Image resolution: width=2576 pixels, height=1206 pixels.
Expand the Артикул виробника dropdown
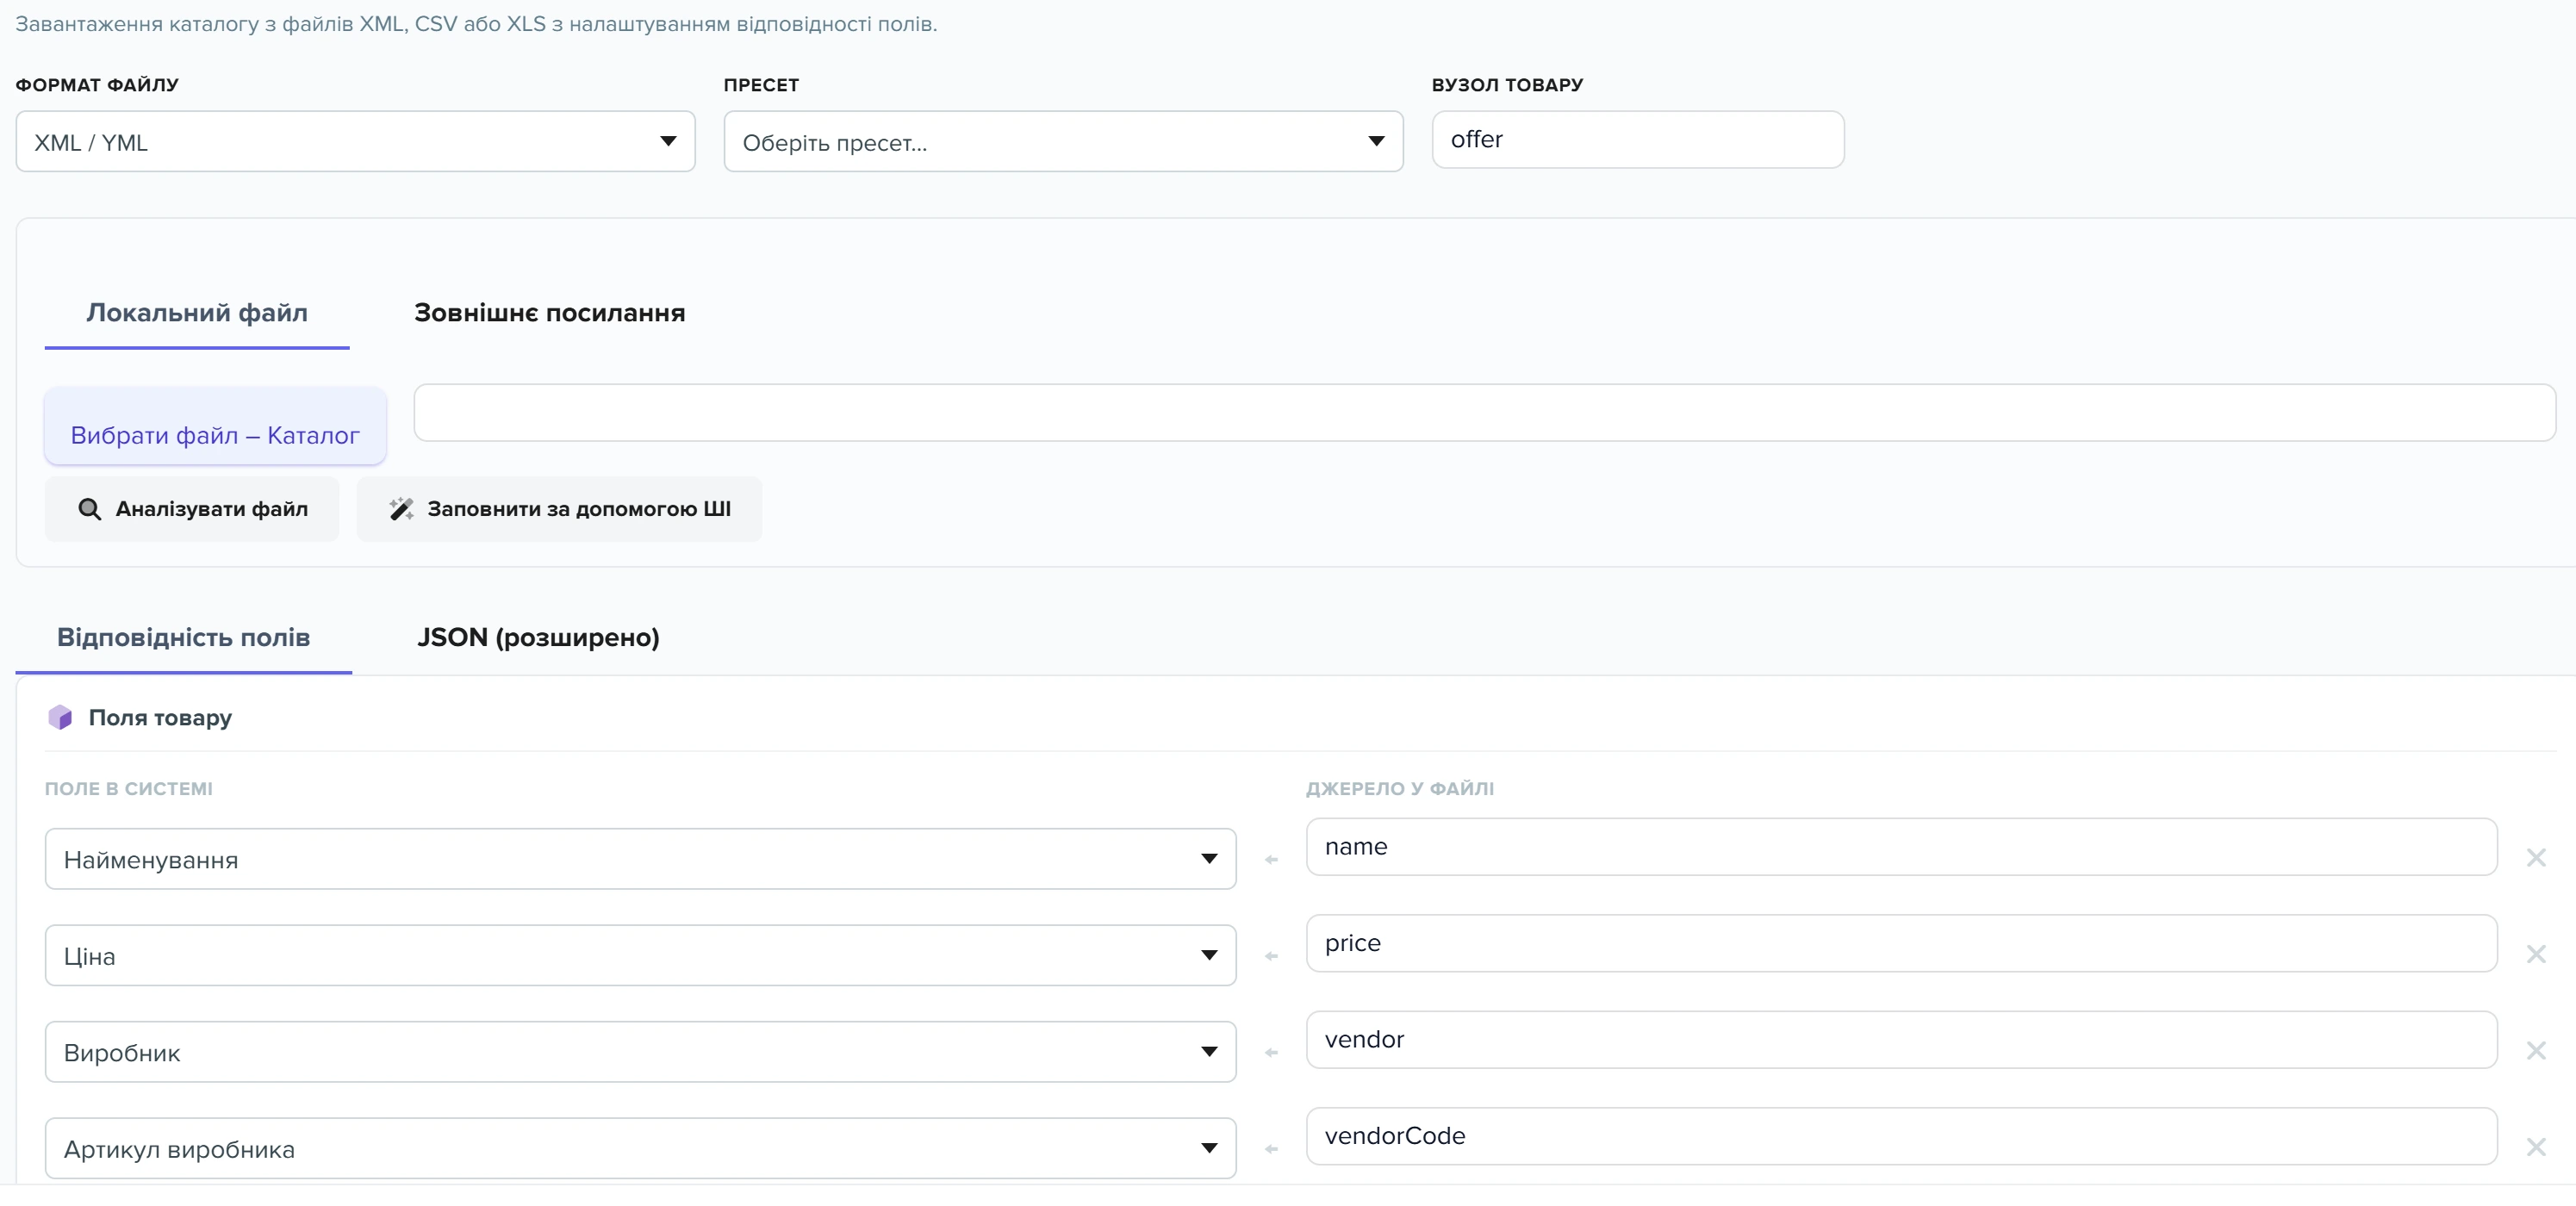coord(640,1148)
